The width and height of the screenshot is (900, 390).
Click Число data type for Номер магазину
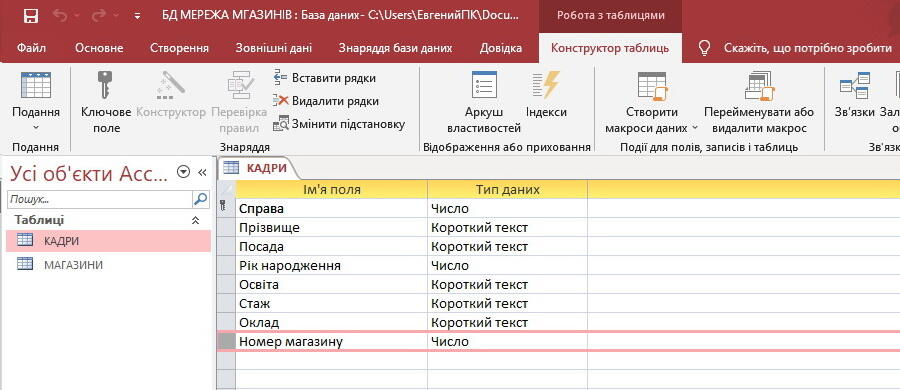pyautogui.click(x=507, y=342)
